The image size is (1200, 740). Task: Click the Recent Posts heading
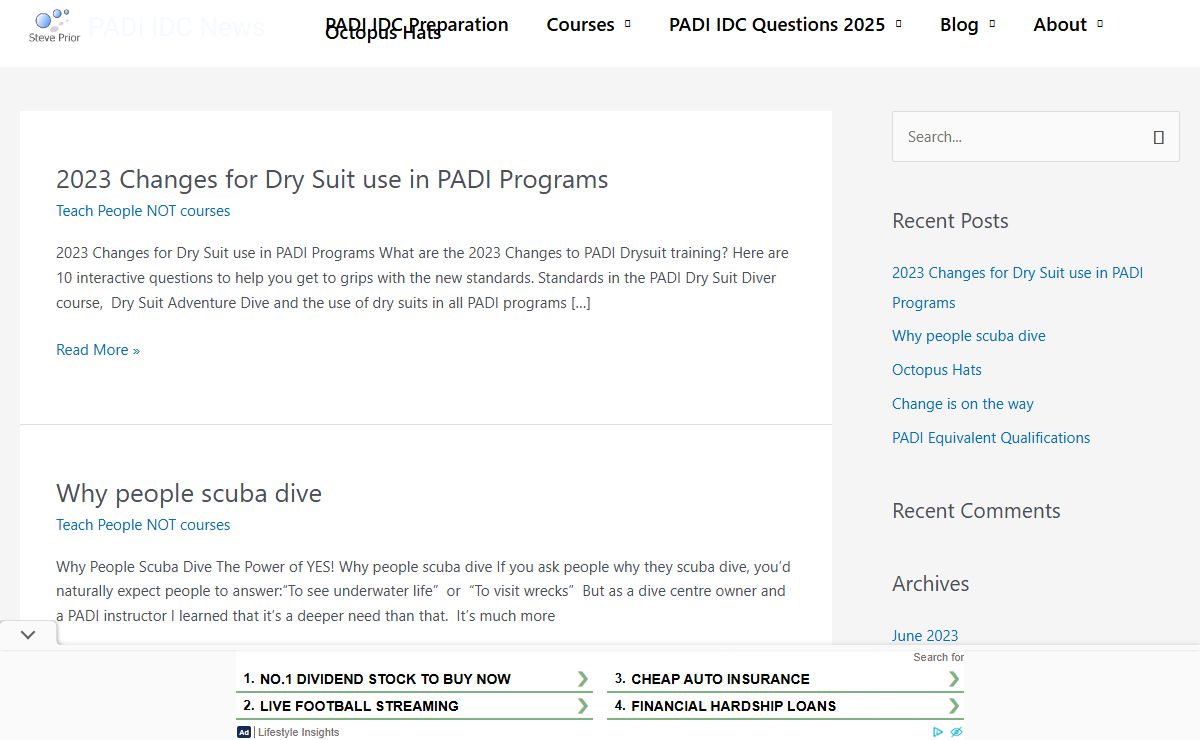(x=950, y=221)
